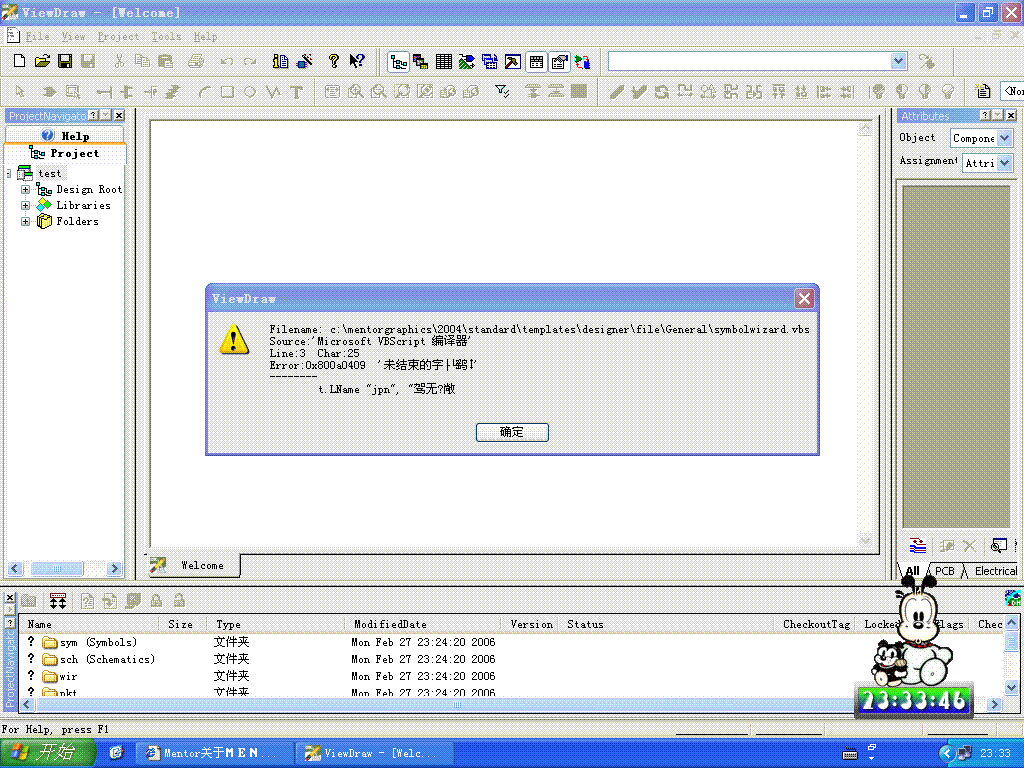The image size is (1024, 768).
Task: Select the test project tree item
Action: point(50,173)
